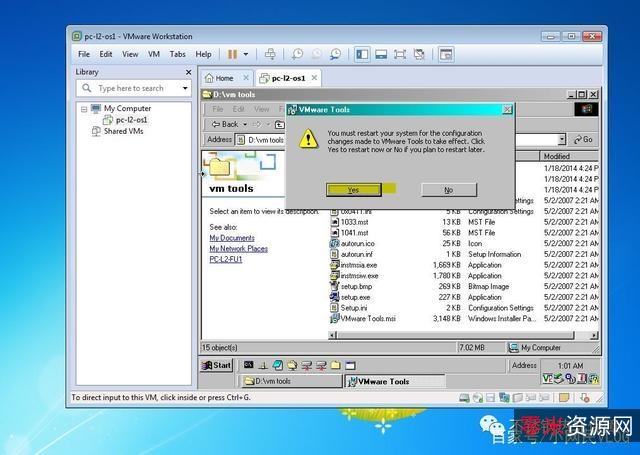
Task: Click the Unity mode toolbar icon
Action: [x=419, y=54]
